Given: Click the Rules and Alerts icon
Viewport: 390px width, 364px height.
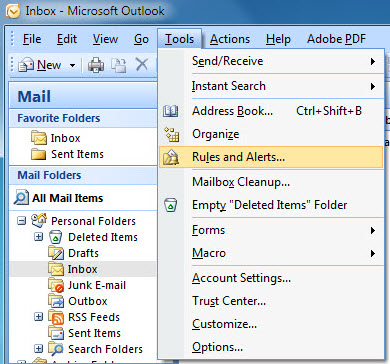Looking at the screenshot, I should [171, 157].
